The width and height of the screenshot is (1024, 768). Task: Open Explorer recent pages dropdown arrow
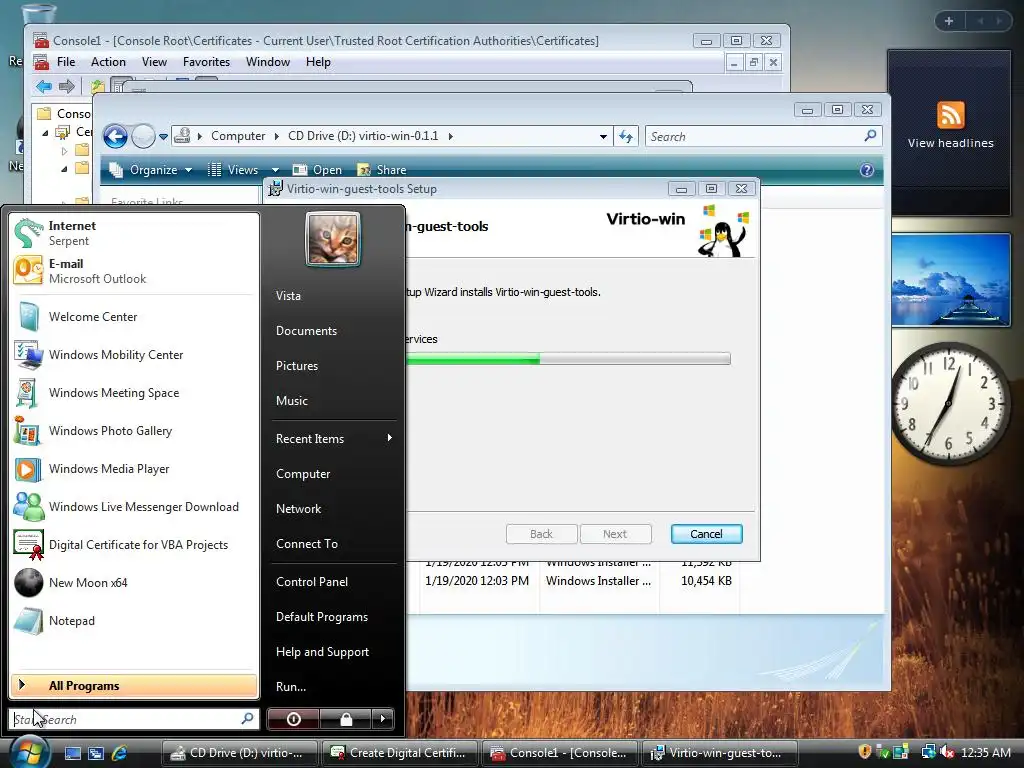pos(163,137)
